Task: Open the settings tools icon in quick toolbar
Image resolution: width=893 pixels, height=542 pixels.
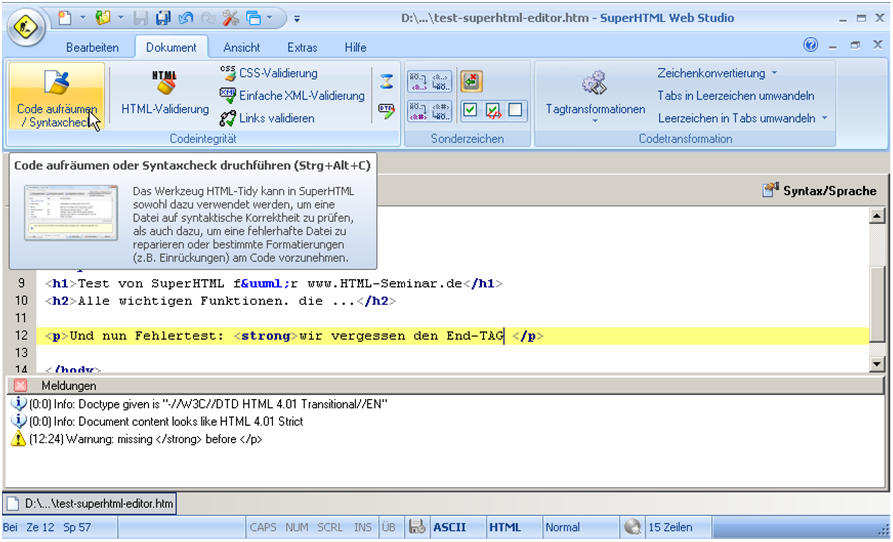Action: click(x=230, y=18)
